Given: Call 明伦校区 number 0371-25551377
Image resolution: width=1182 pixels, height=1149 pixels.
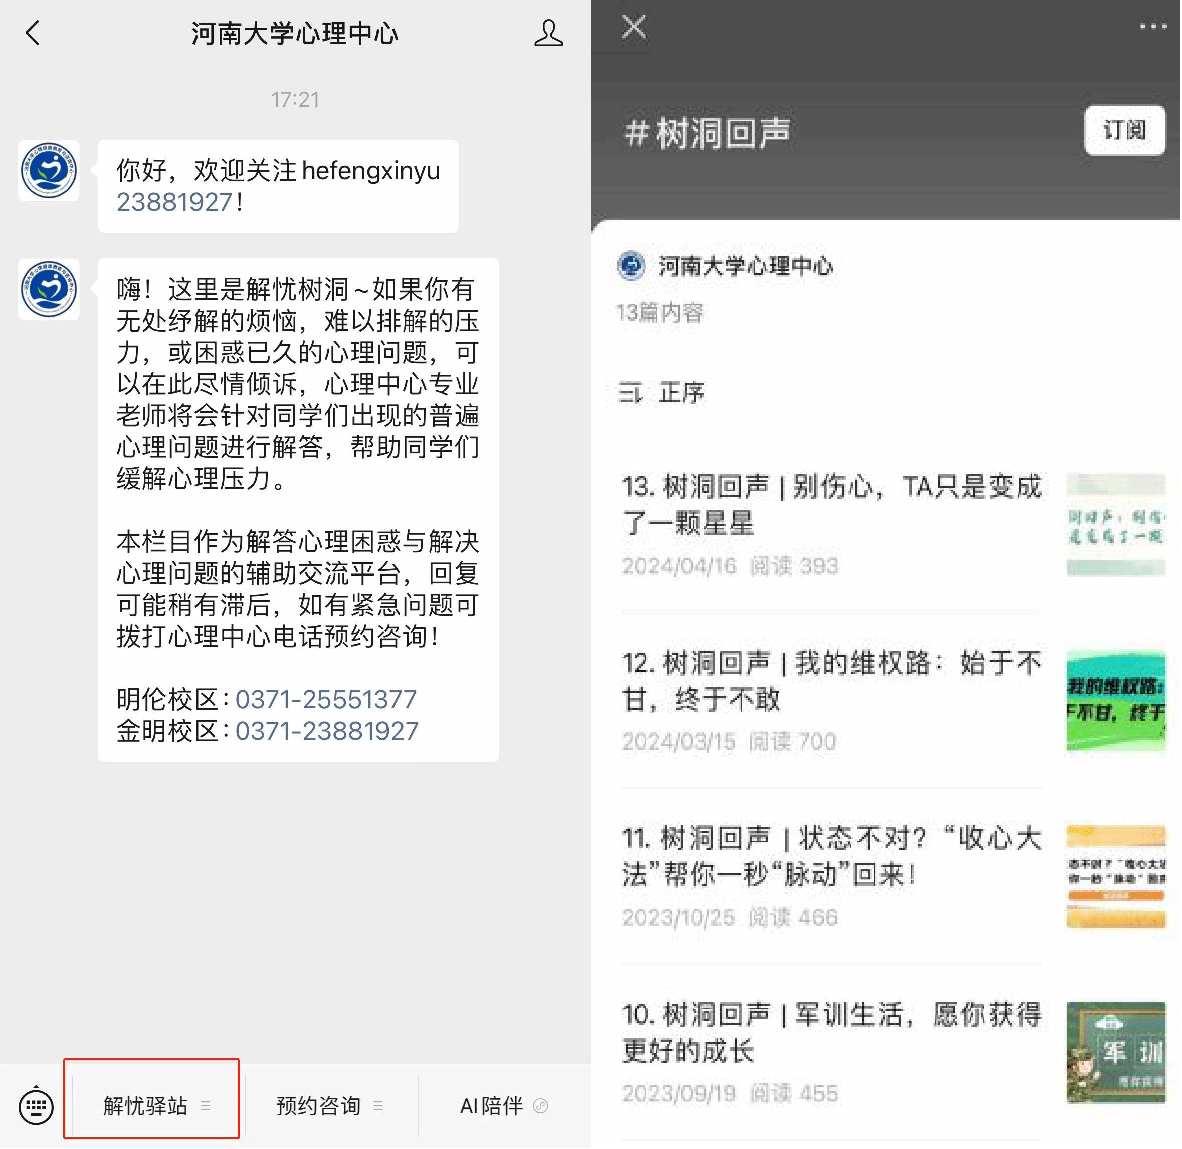Looking at the screenshot, I should click(326, 699).
